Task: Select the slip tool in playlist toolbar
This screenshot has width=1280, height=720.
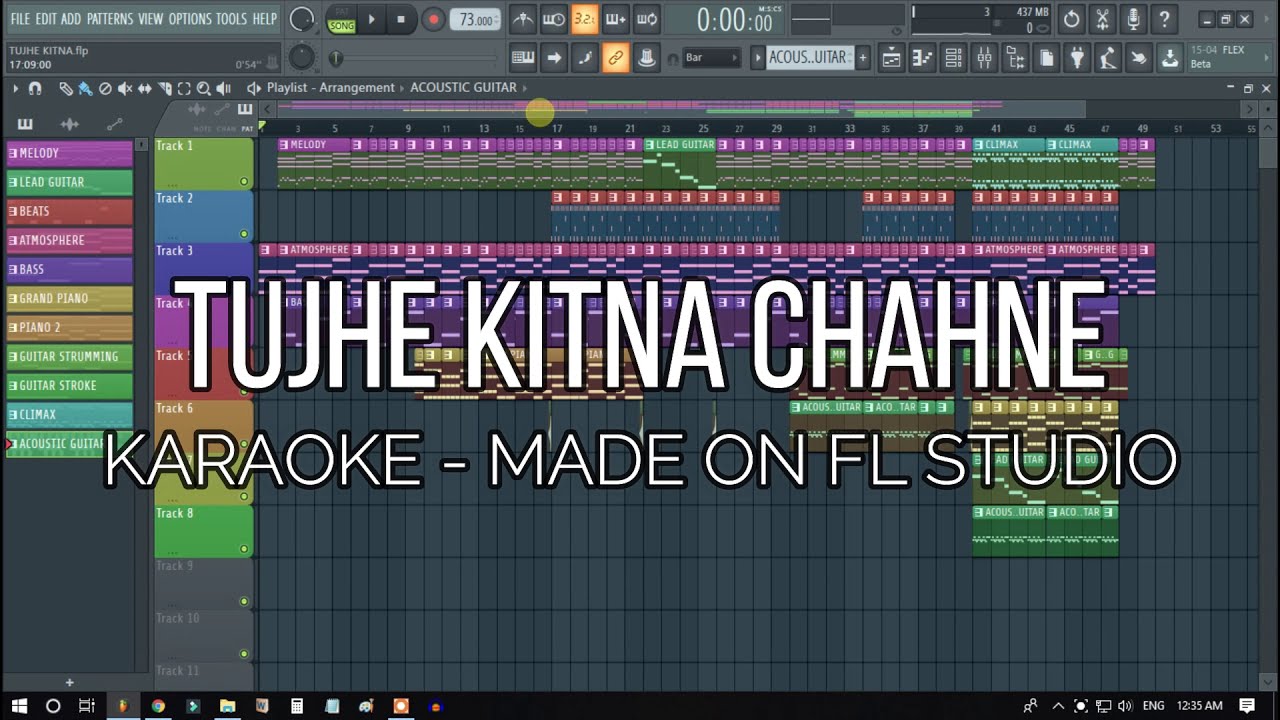Action: coord(145,88)
